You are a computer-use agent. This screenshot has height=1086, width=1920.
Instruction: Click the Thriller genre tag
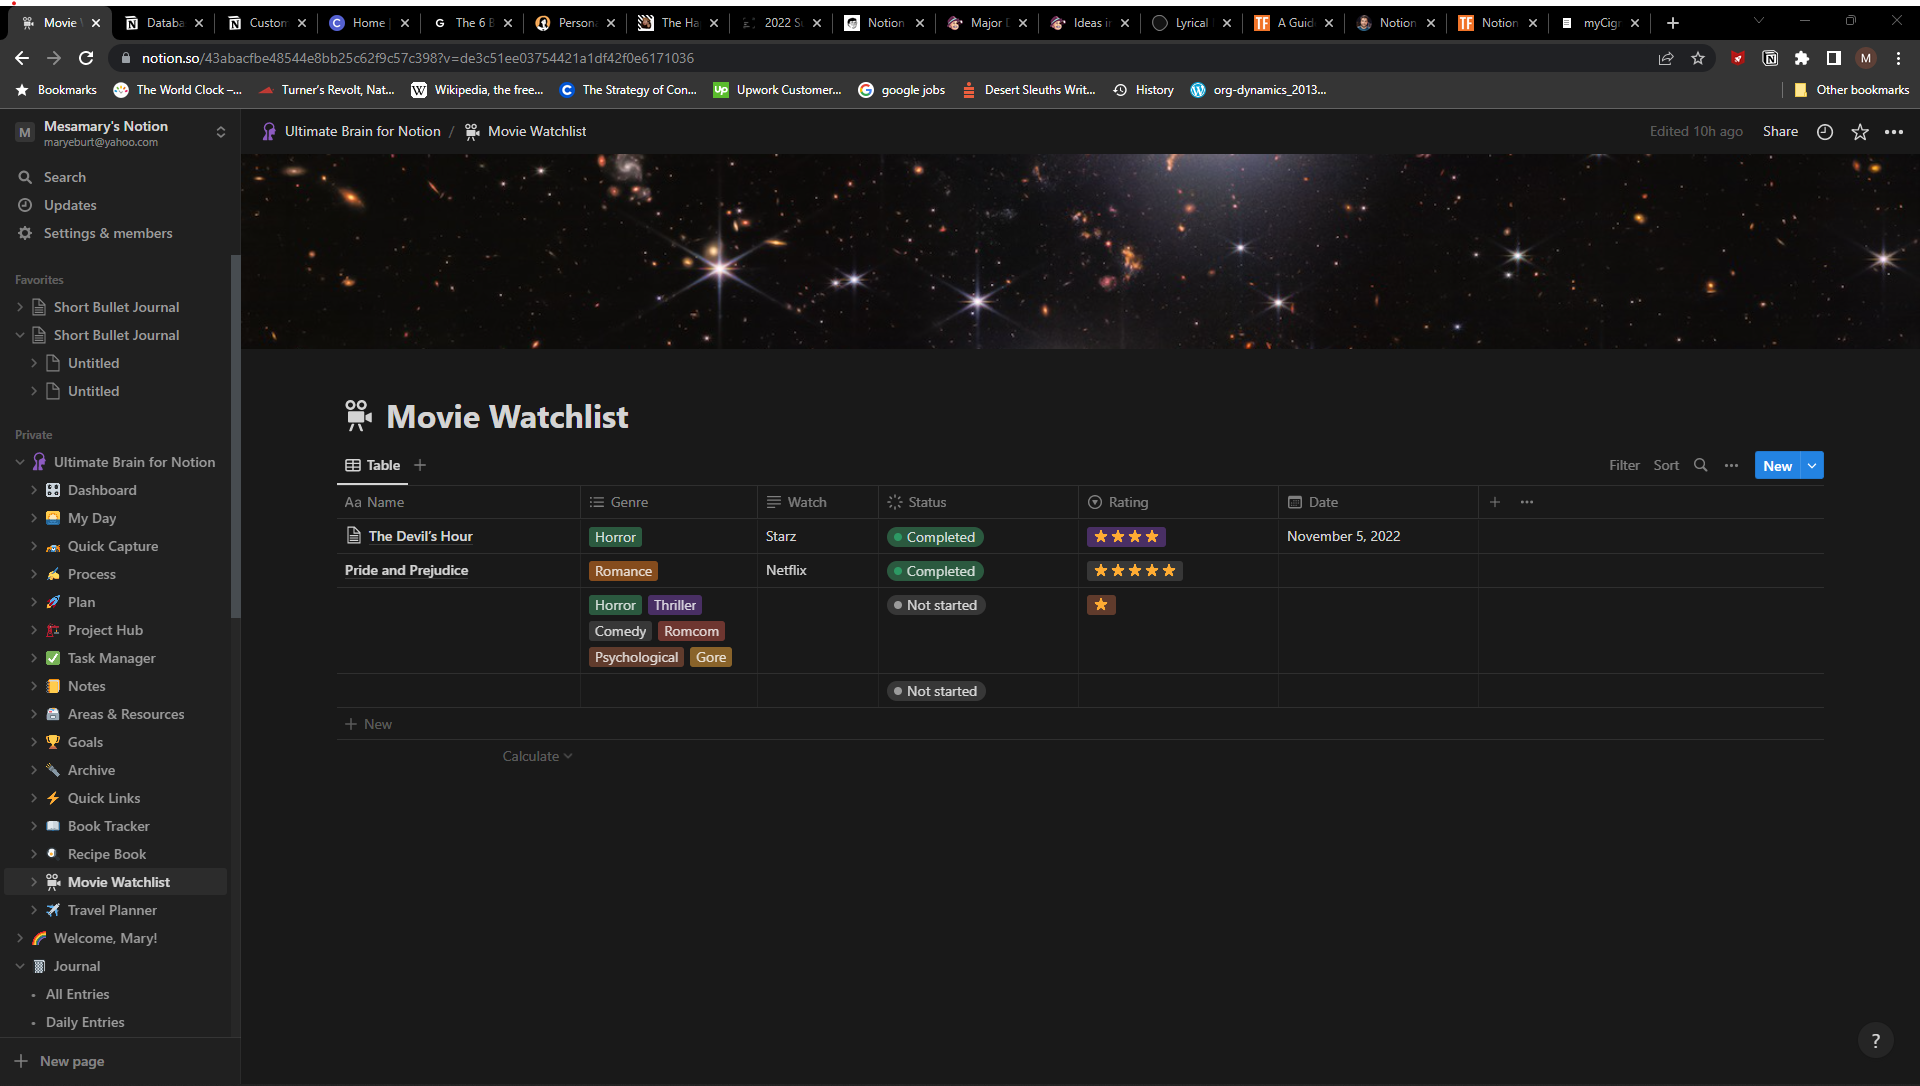click(x=674, y=605)
